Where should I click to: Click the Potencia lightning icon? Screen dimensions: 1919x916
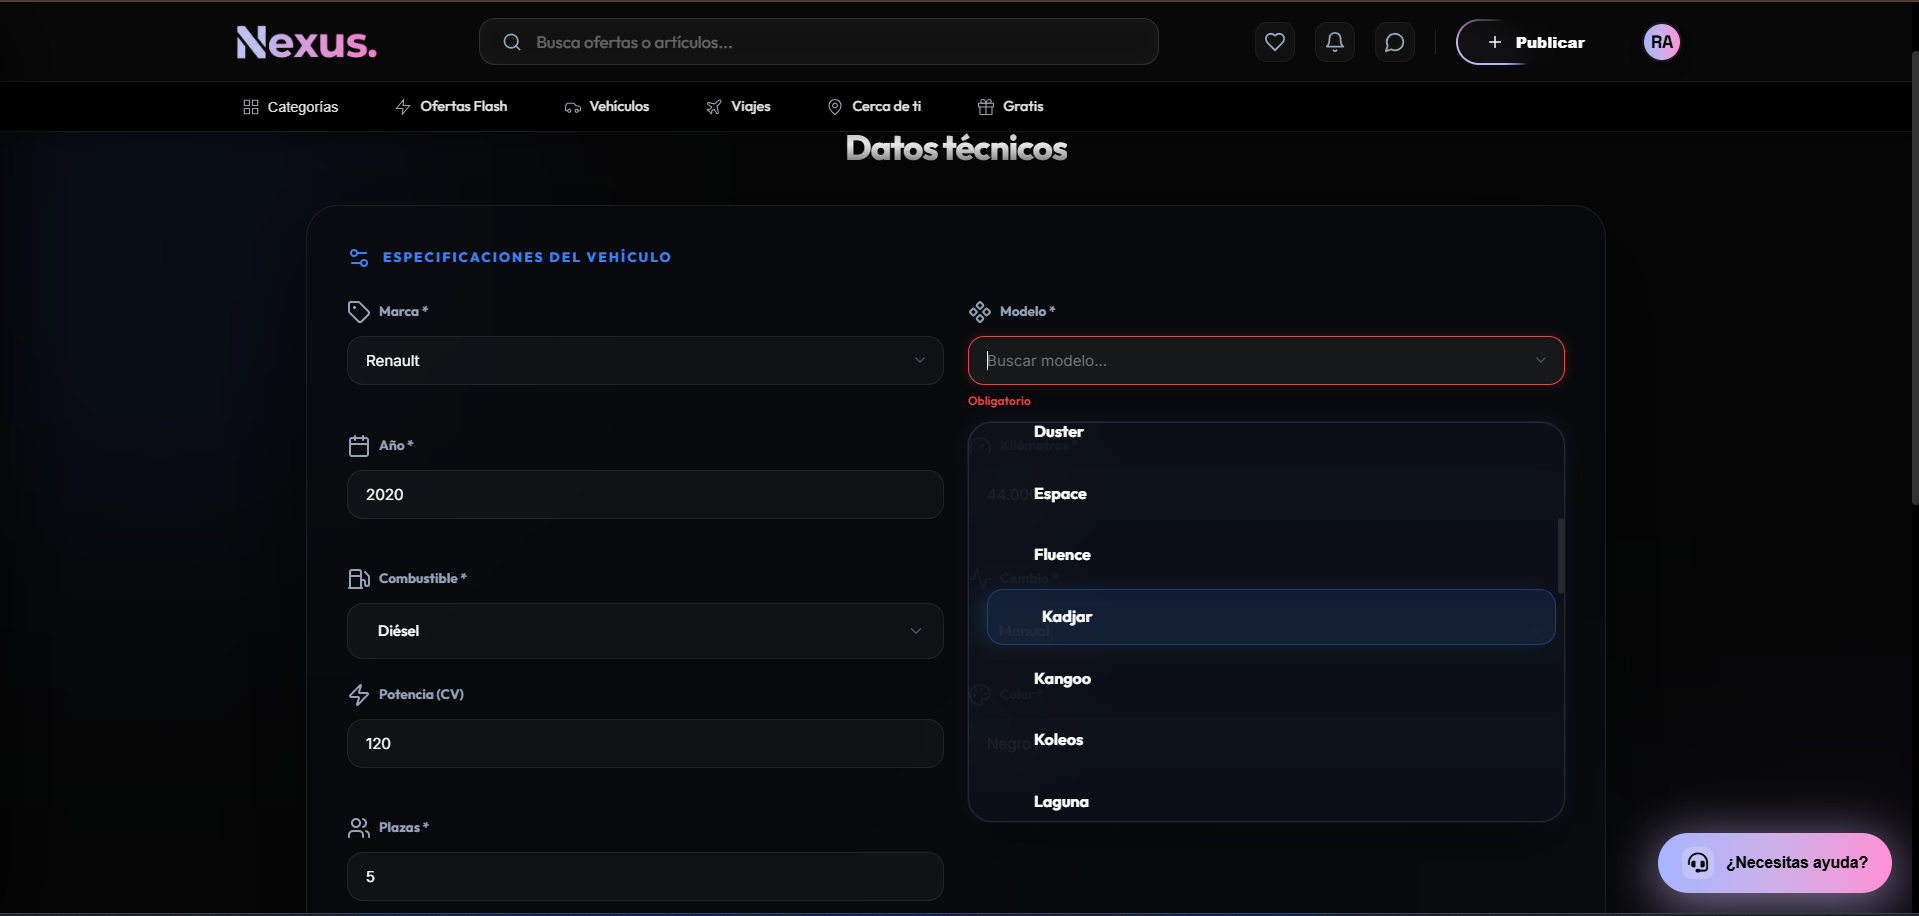(x=359, y=695)
